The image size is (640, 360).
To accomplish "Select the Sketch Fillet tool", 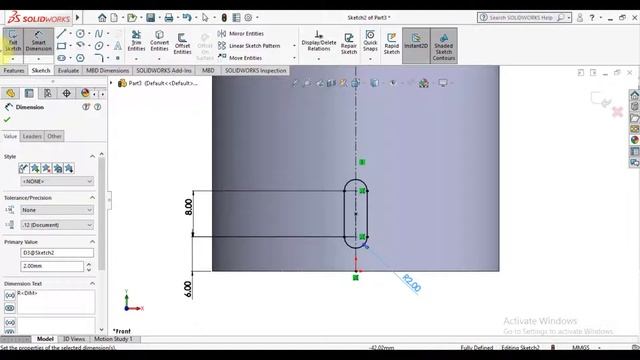I will [99, 58].
